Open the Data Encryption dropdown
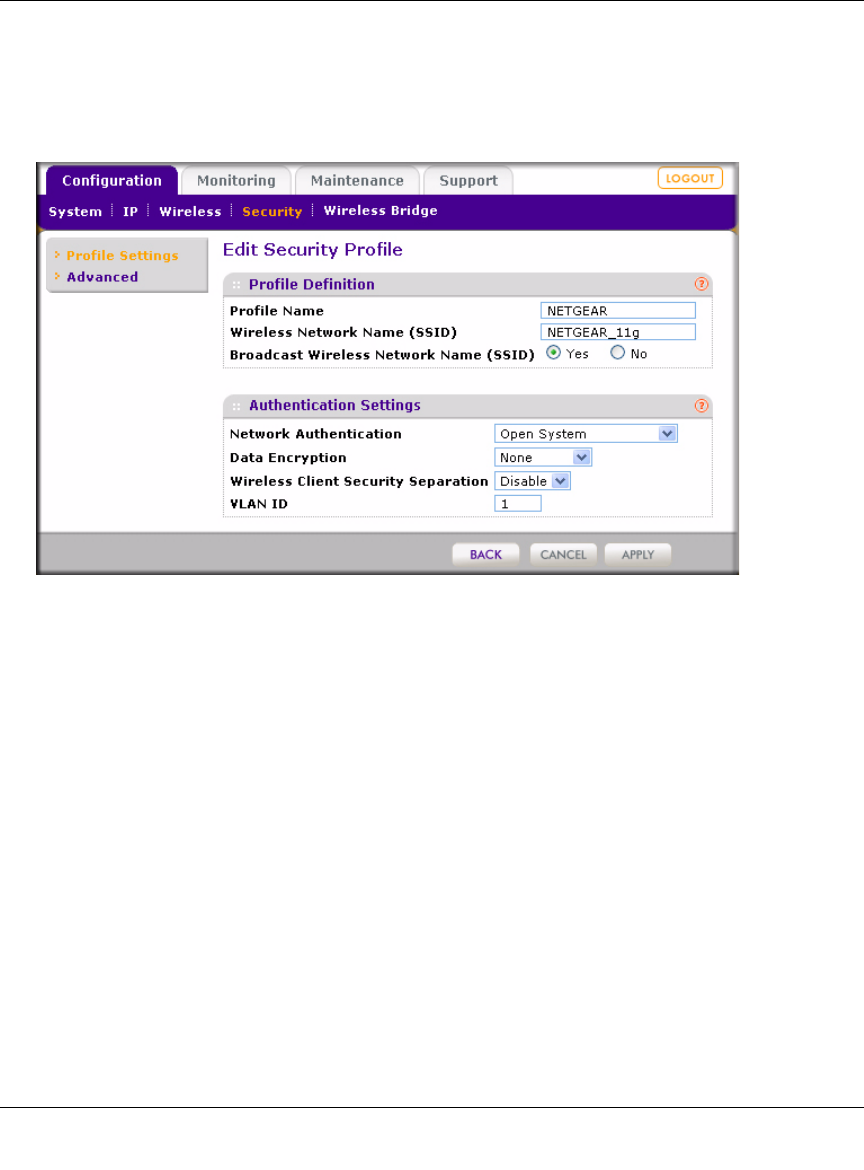 click(x=543, y=457)
